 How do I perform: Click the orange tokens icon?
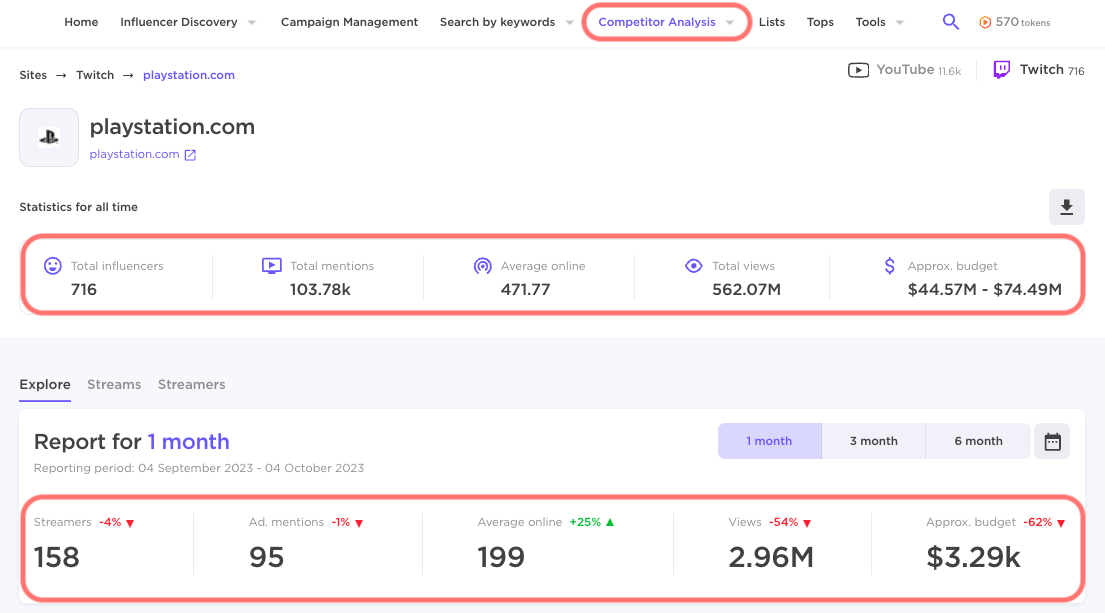(x=985, y=22)
